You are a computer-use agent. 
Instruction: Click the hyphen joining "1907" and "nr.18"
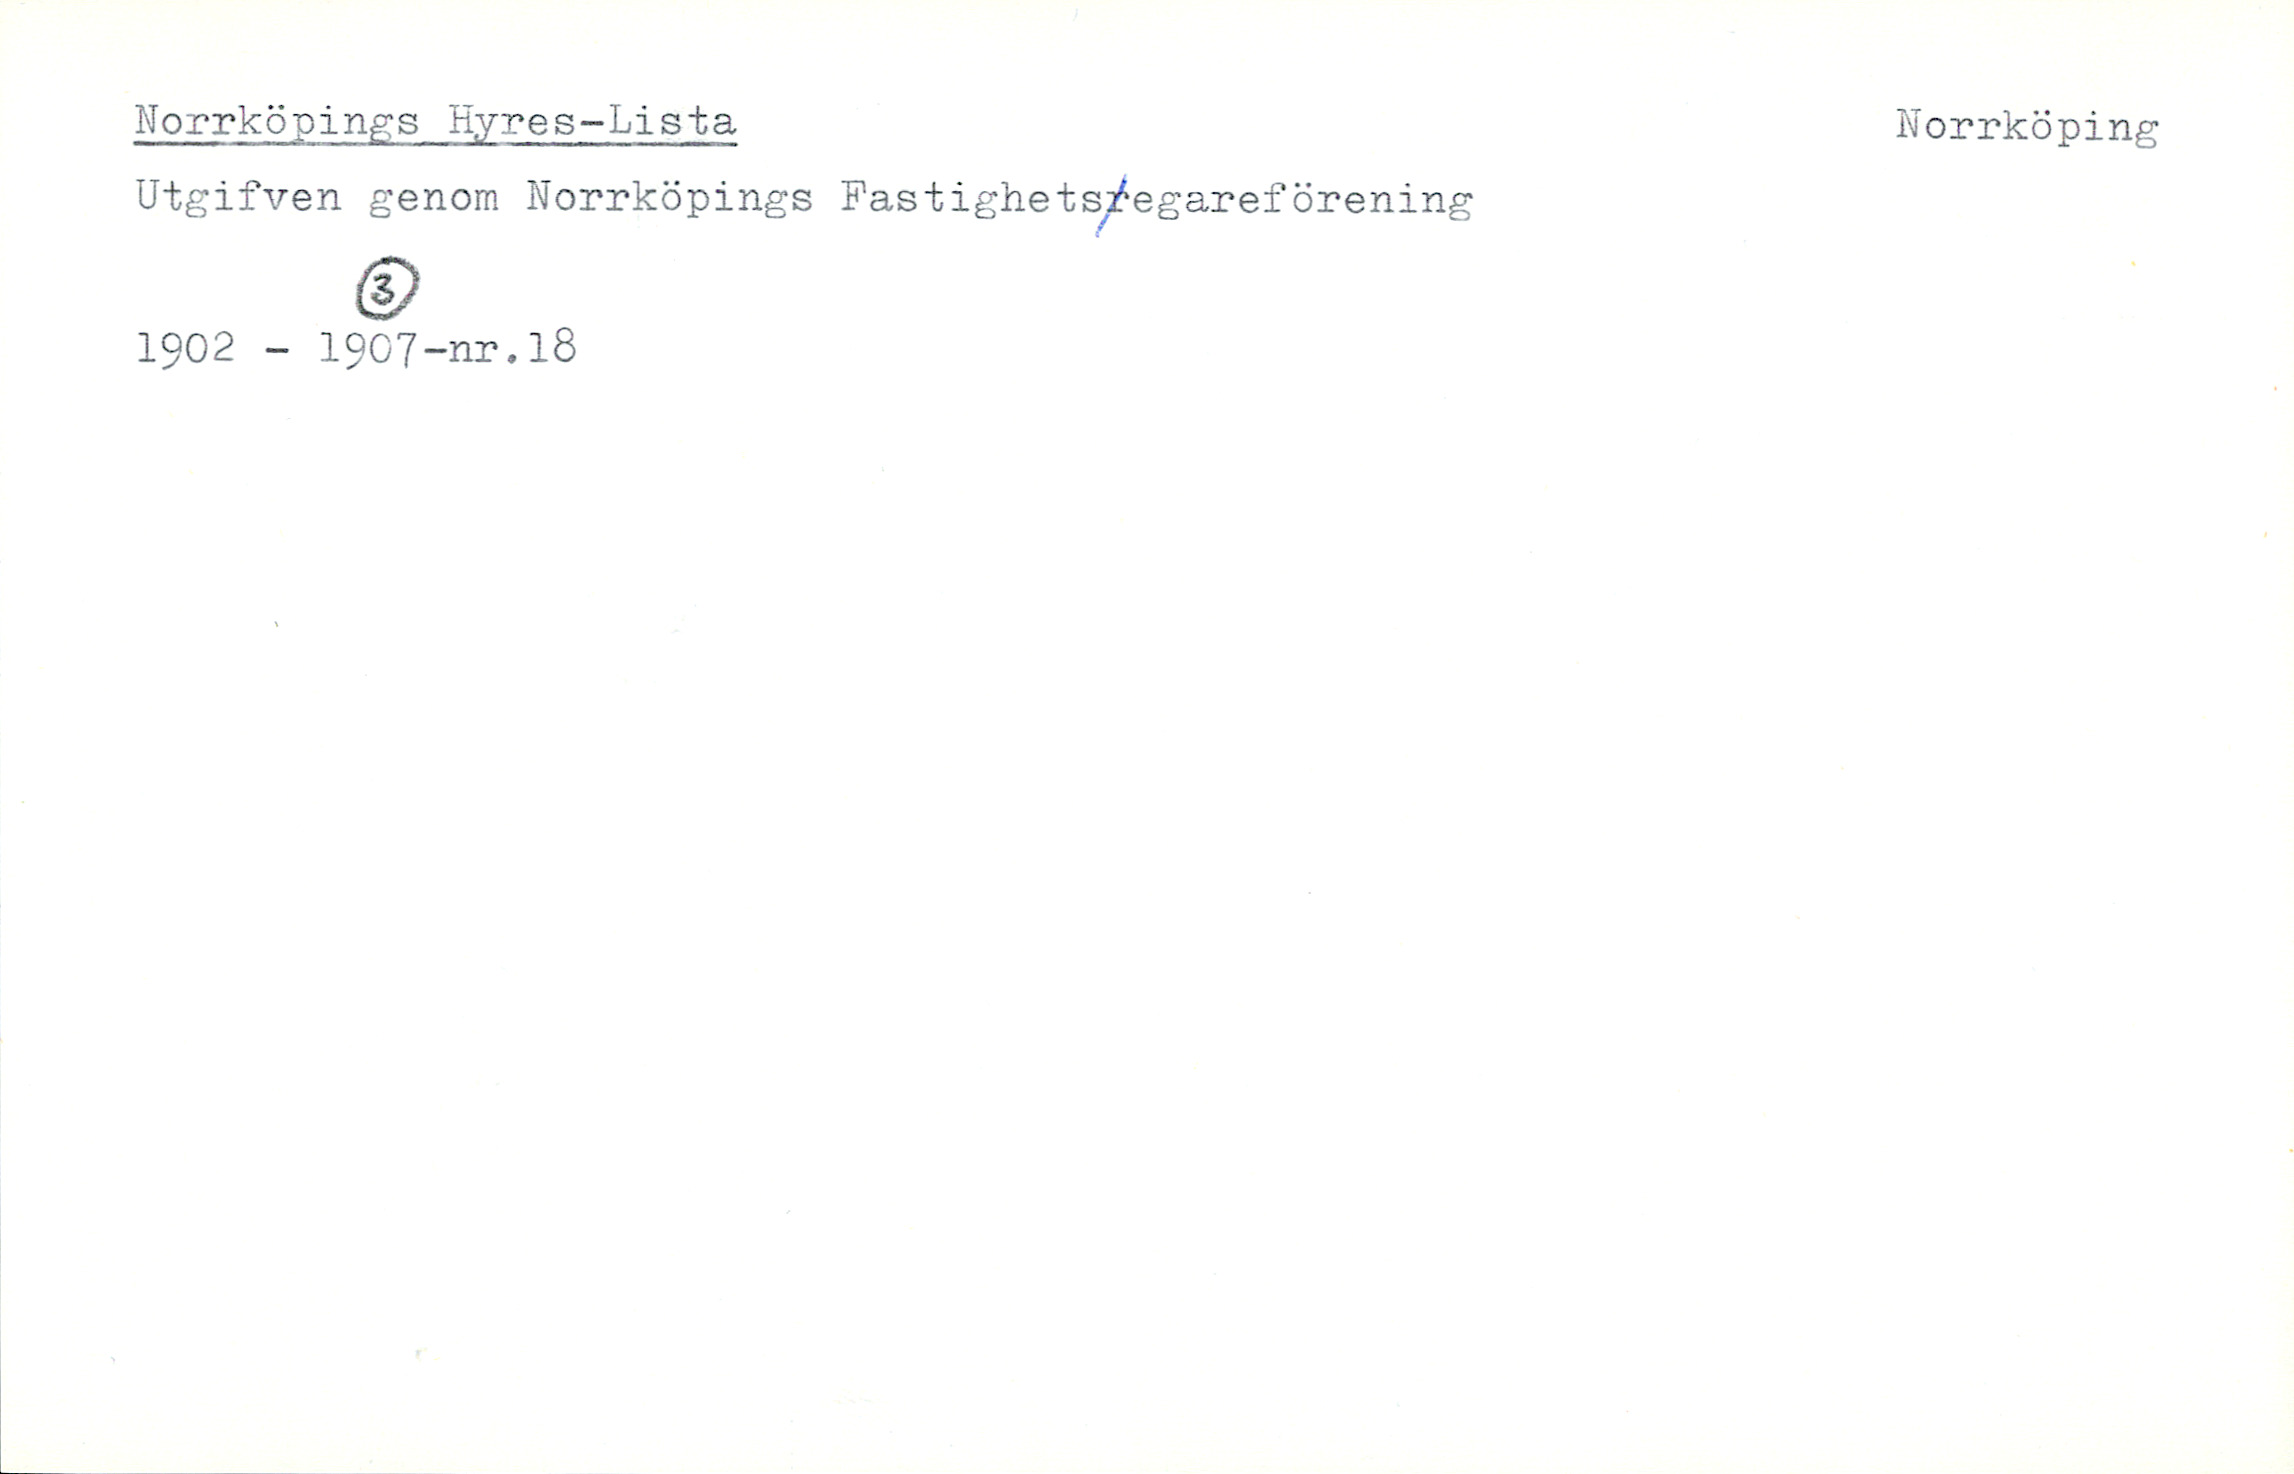(434, 351)
